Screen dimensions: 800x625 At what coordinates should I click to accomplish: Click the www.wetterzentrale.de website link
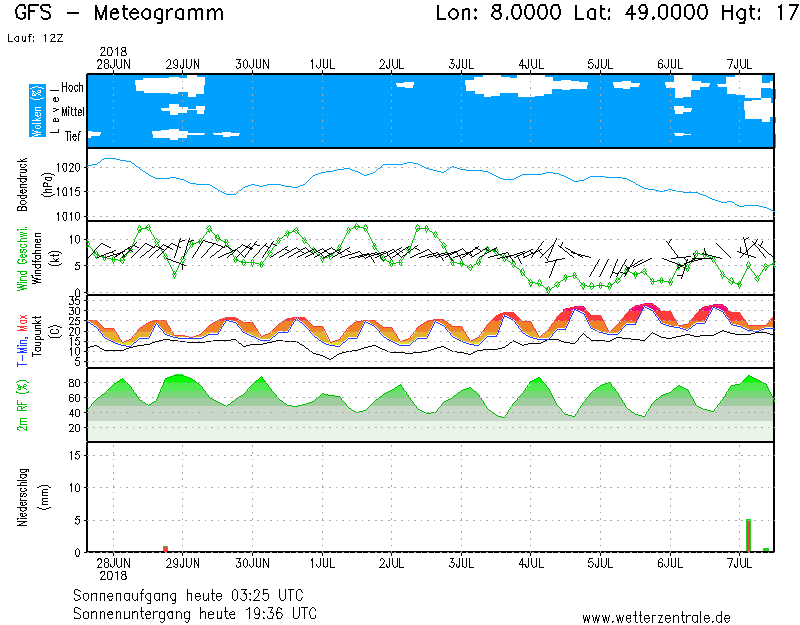click(x=656, y=617)
